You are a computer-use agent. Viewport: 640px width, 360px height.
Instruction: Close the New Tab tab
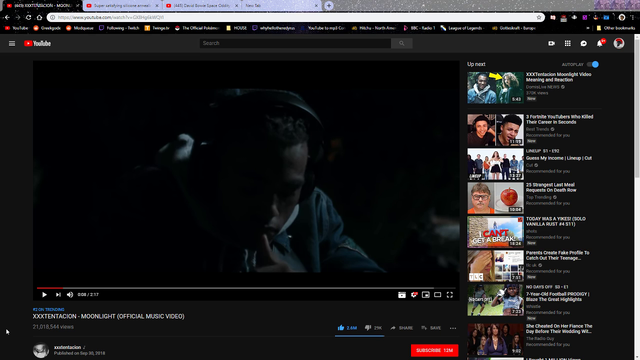(x=316, y=6)
